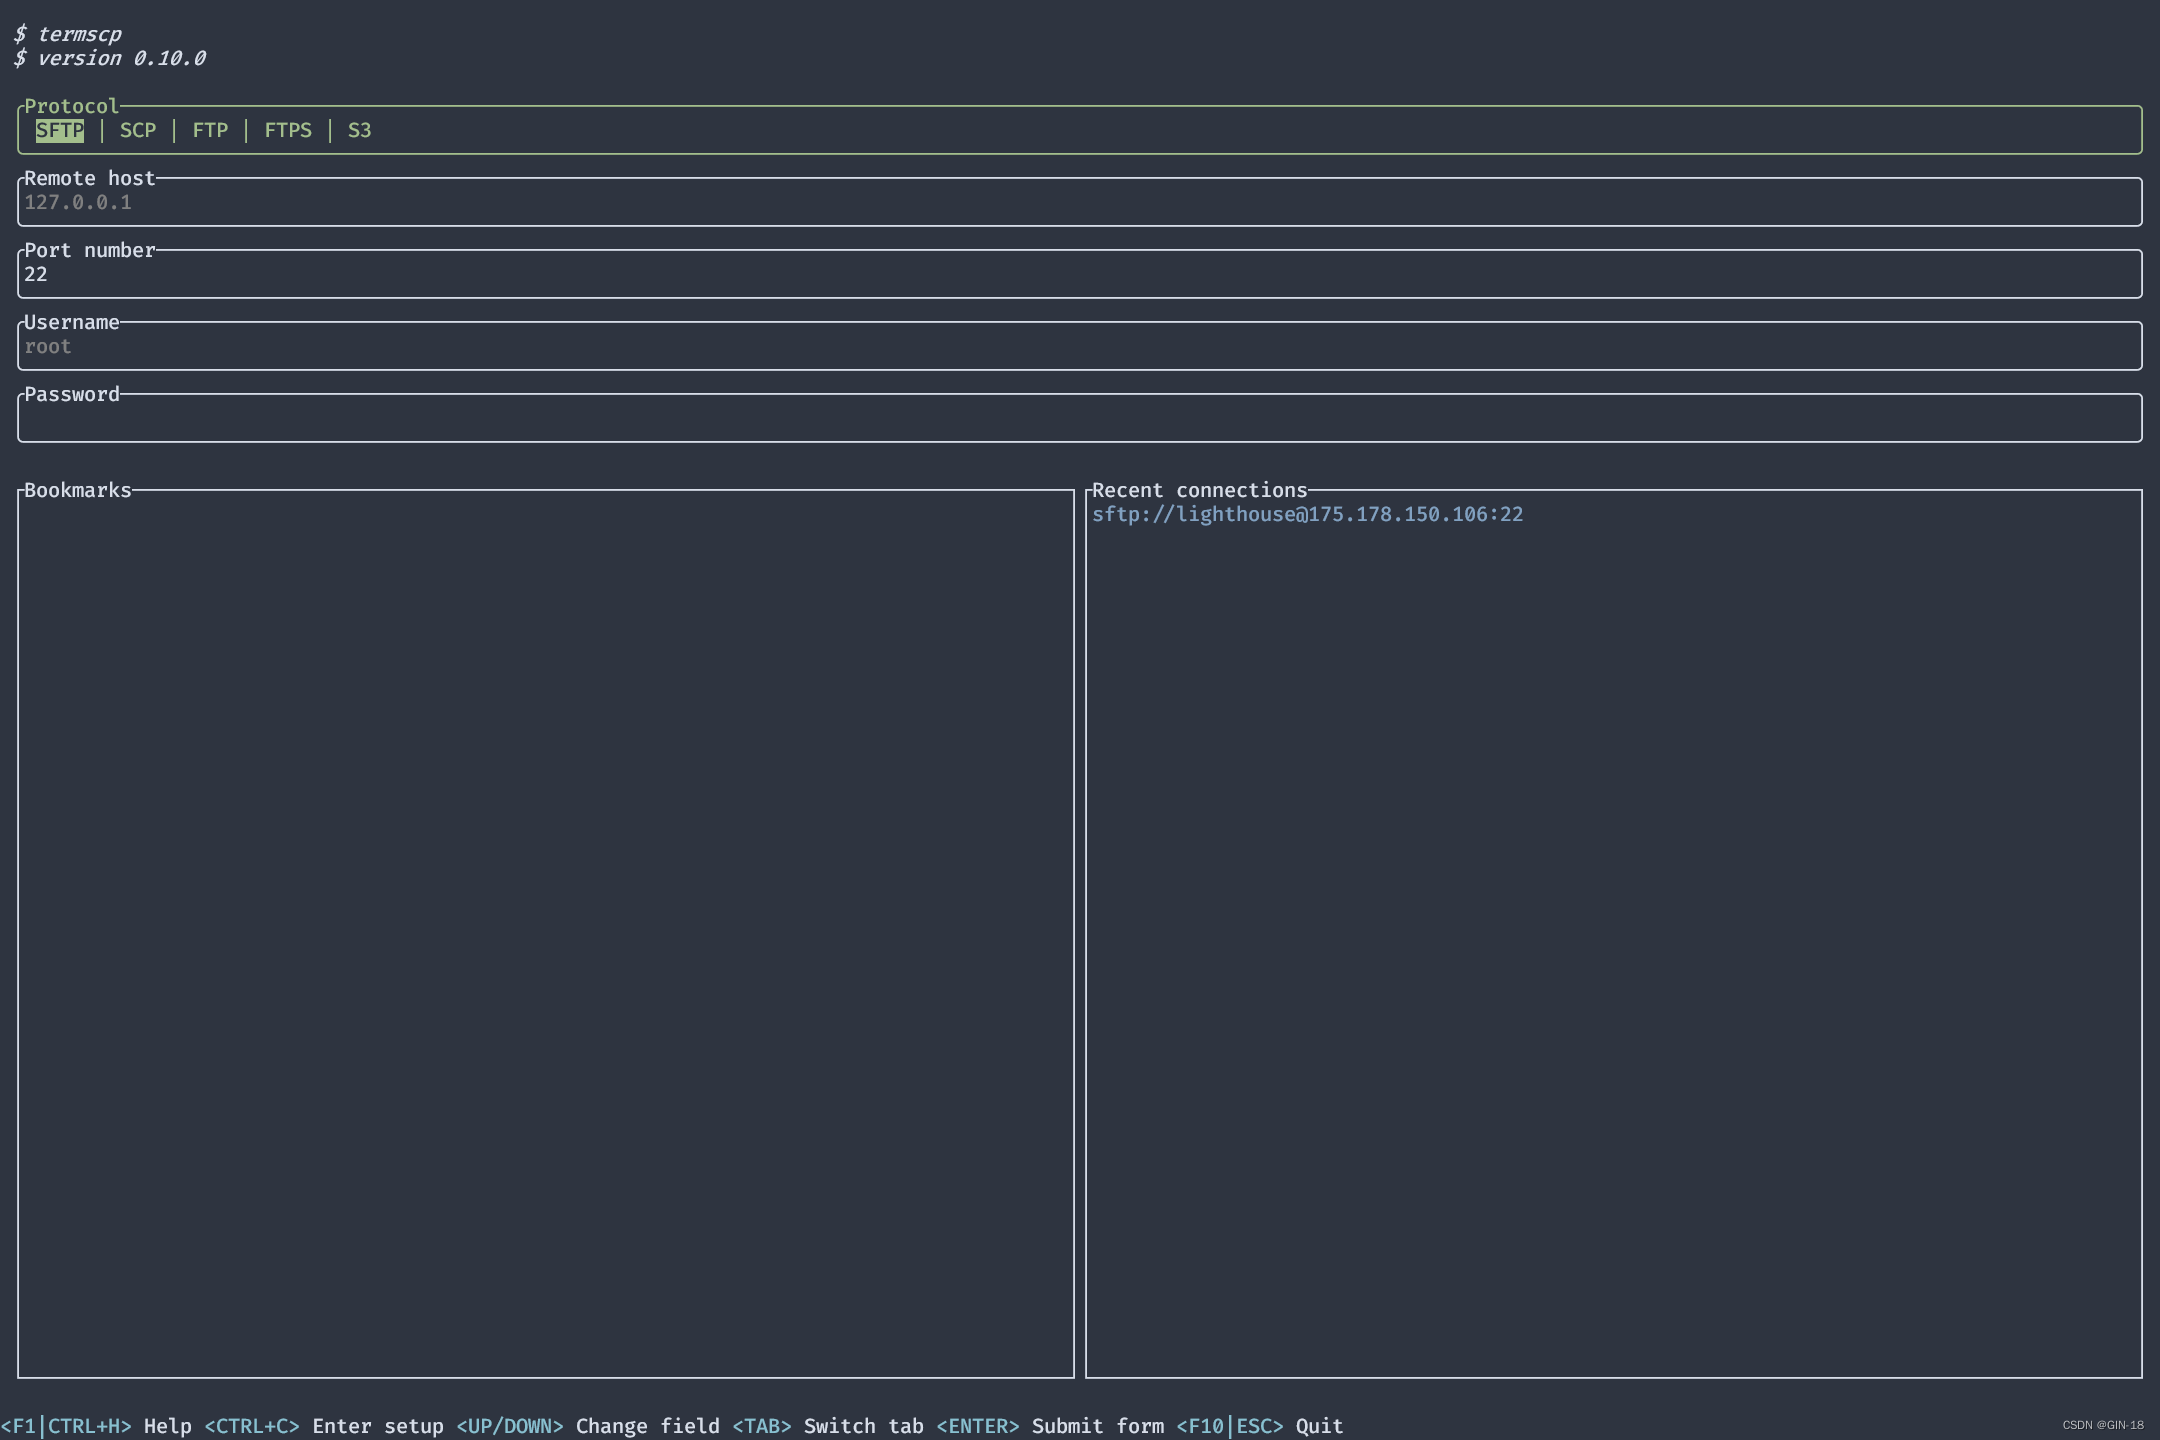This screenshot has width=2160, height=1440.
Task: Click the F1|CTRL+H Help shortcut
Action: click(x=96, y=1426)
